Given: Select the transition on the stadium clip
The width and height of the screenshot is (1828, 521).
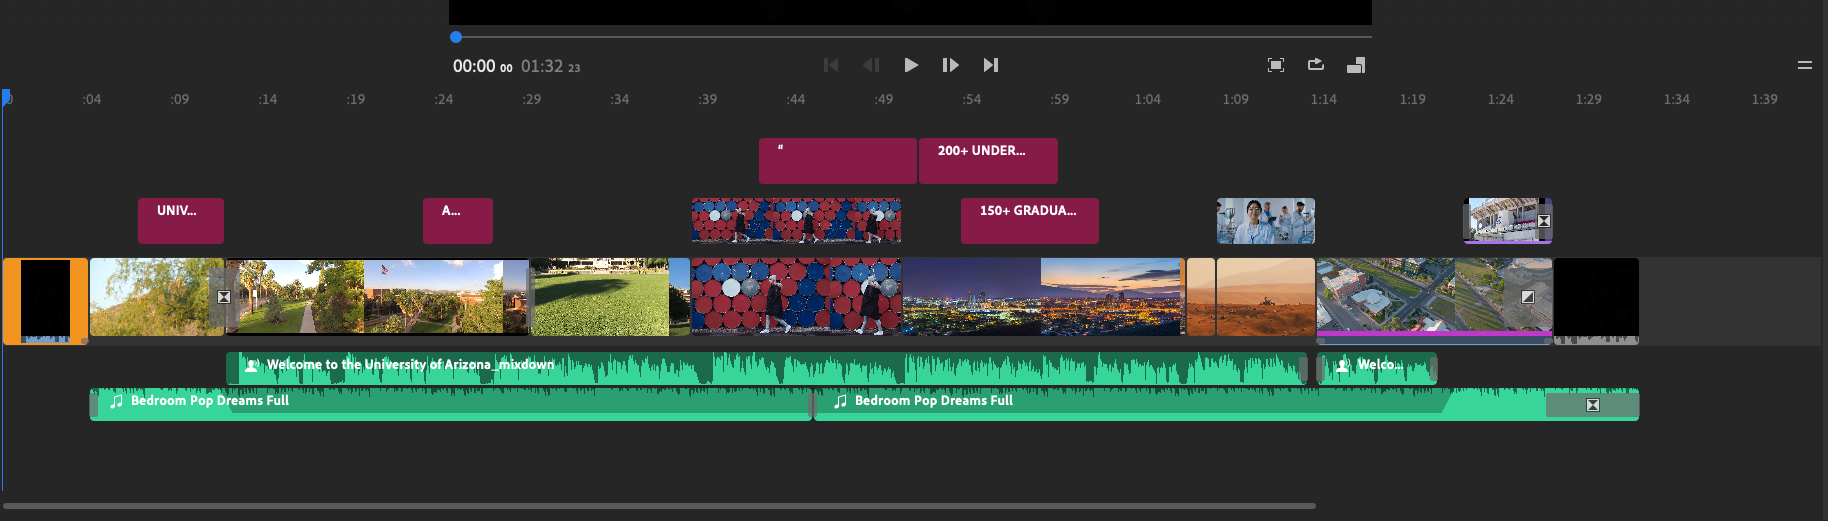Looking at the screenshot, I should (1544, 221).
